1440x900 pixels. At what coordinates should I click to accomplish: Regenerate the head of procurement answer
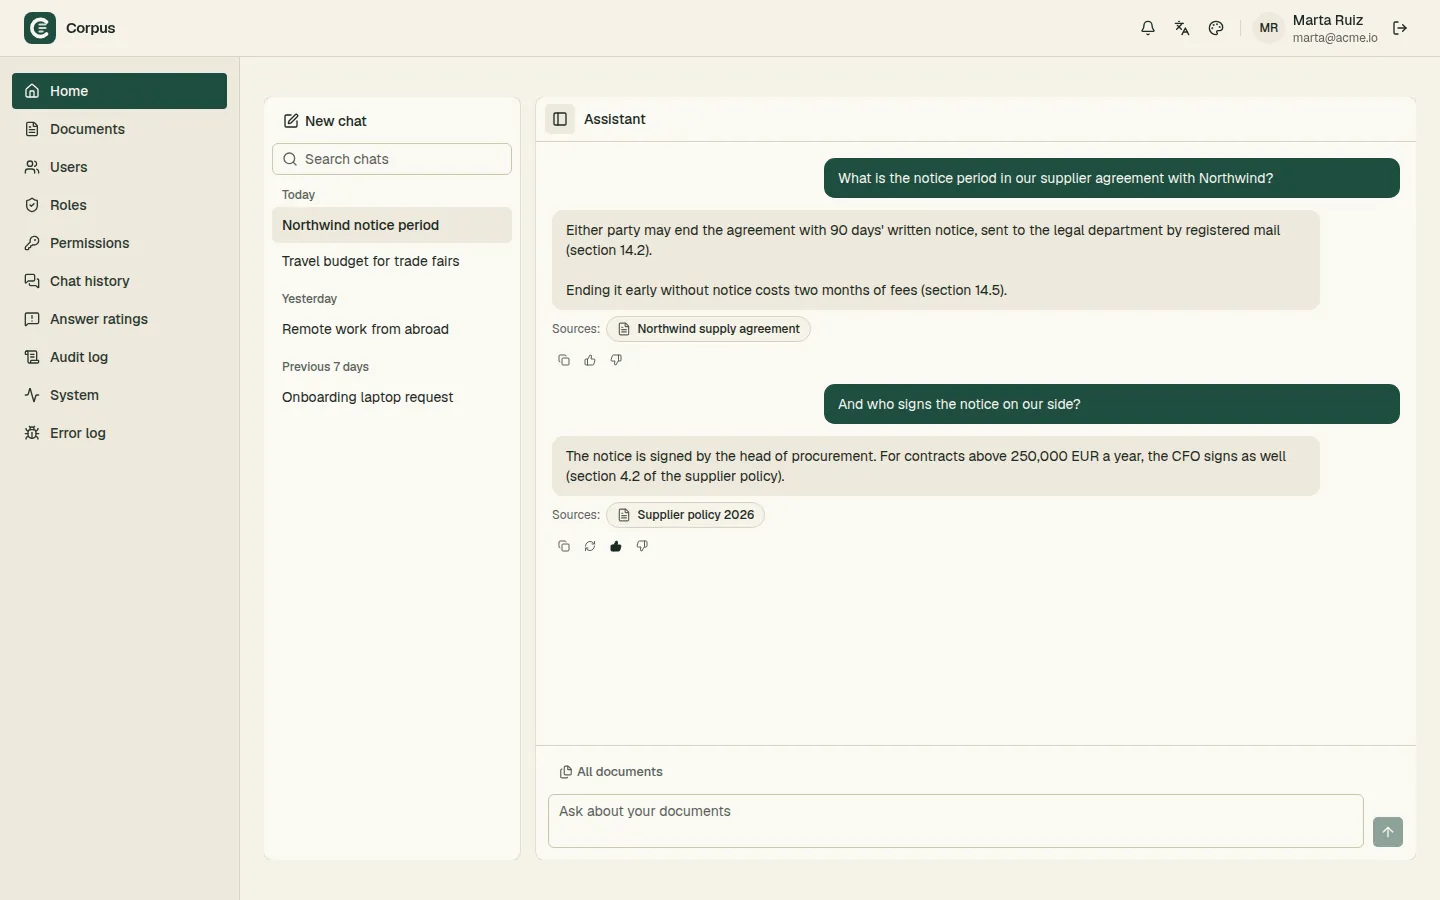coord(590,546)
